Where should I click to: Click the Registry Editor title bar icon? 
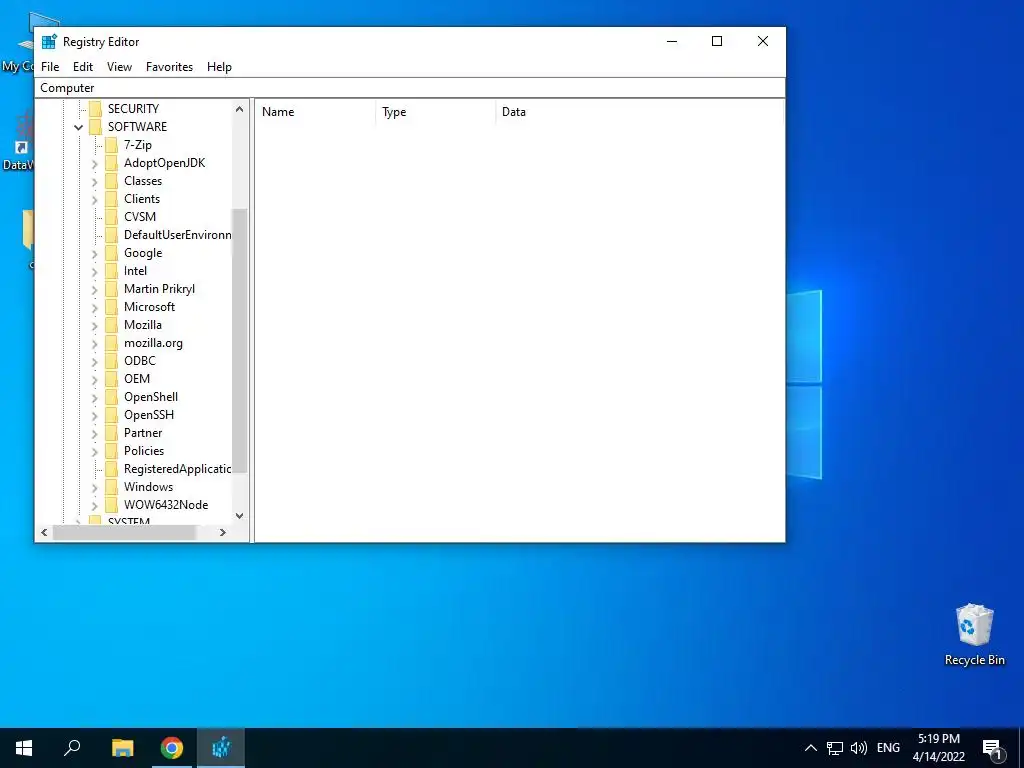(49, 41)
